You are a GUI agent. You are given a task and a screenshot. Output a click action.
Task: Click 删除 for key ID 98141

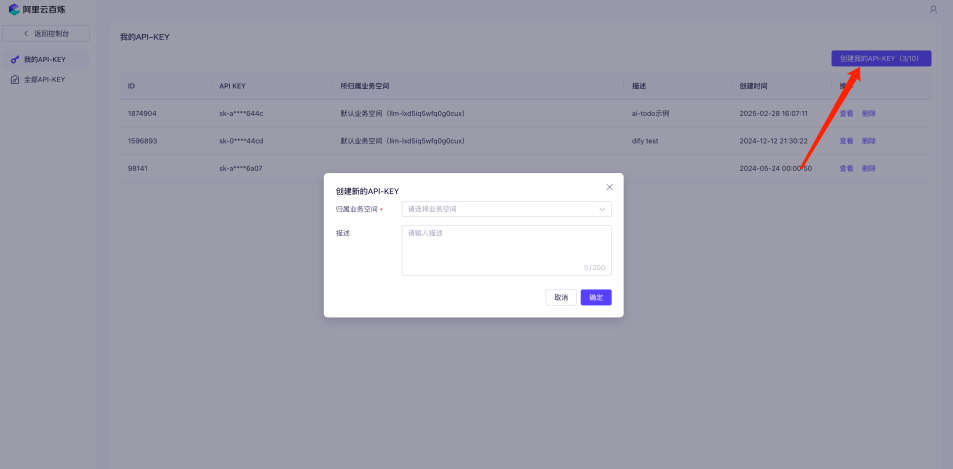[x=868, y=168]
